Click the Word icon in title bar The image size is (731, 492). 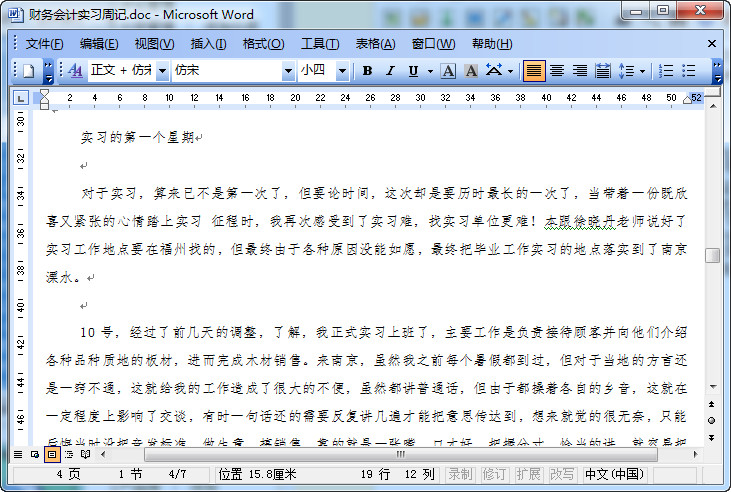coord(15,14)
